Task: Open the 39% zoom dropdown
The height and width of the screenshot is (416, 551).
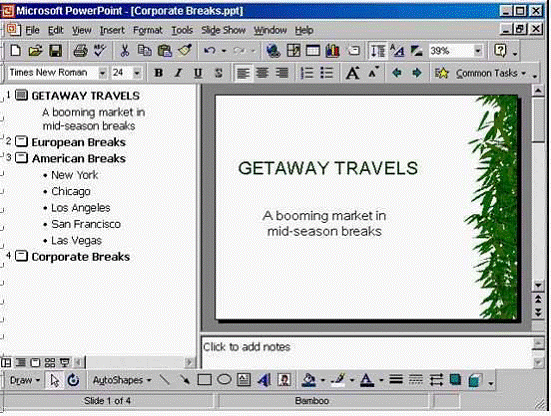Action: 478,51
